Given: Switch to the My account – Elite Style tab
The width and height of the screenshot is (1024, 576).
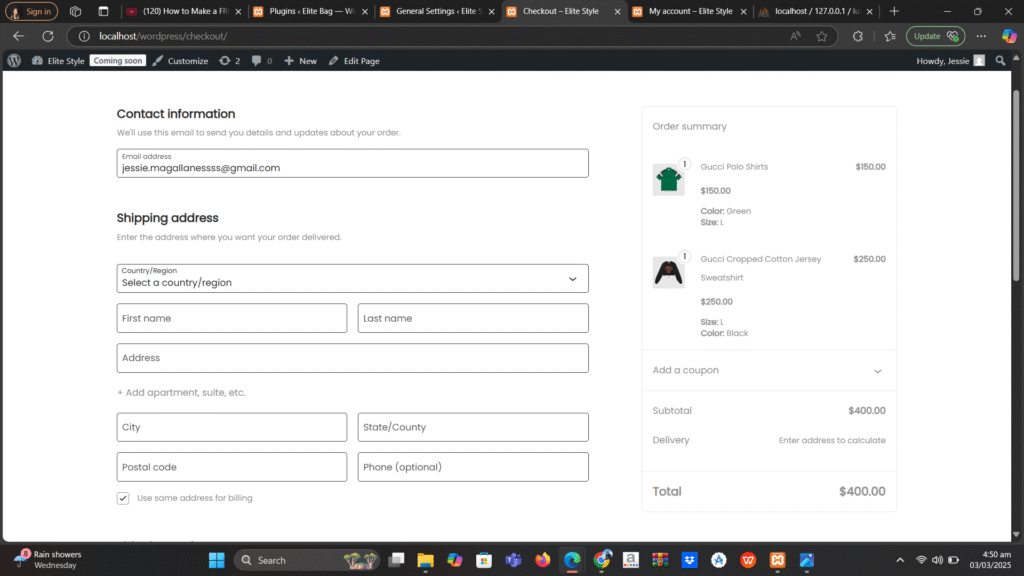Looking at the screenshot, I should coord(690,11).
